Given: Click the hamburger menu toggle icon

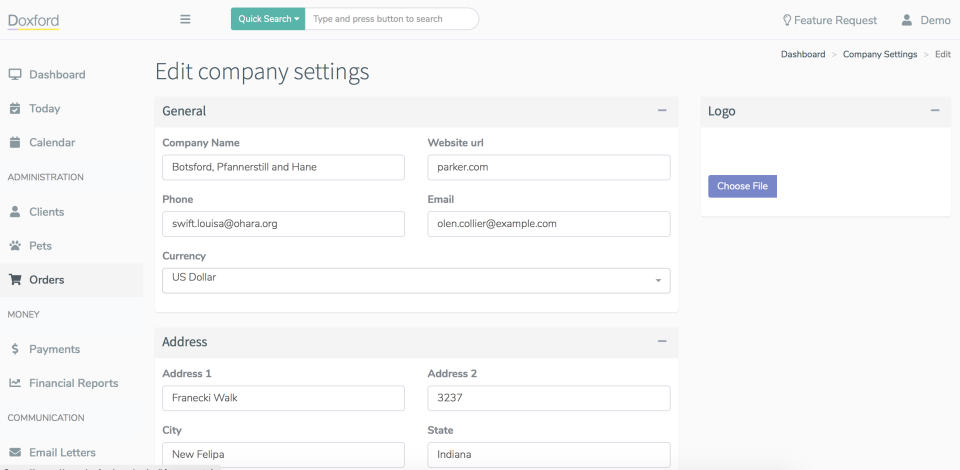Looking at the screenshot, I should 185,19.
